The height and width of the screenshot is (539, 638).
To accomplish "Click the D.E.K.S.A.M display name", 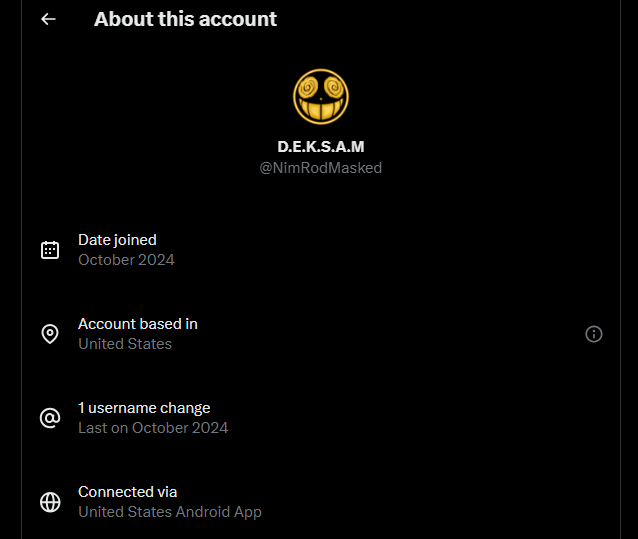I will (320, 147).
